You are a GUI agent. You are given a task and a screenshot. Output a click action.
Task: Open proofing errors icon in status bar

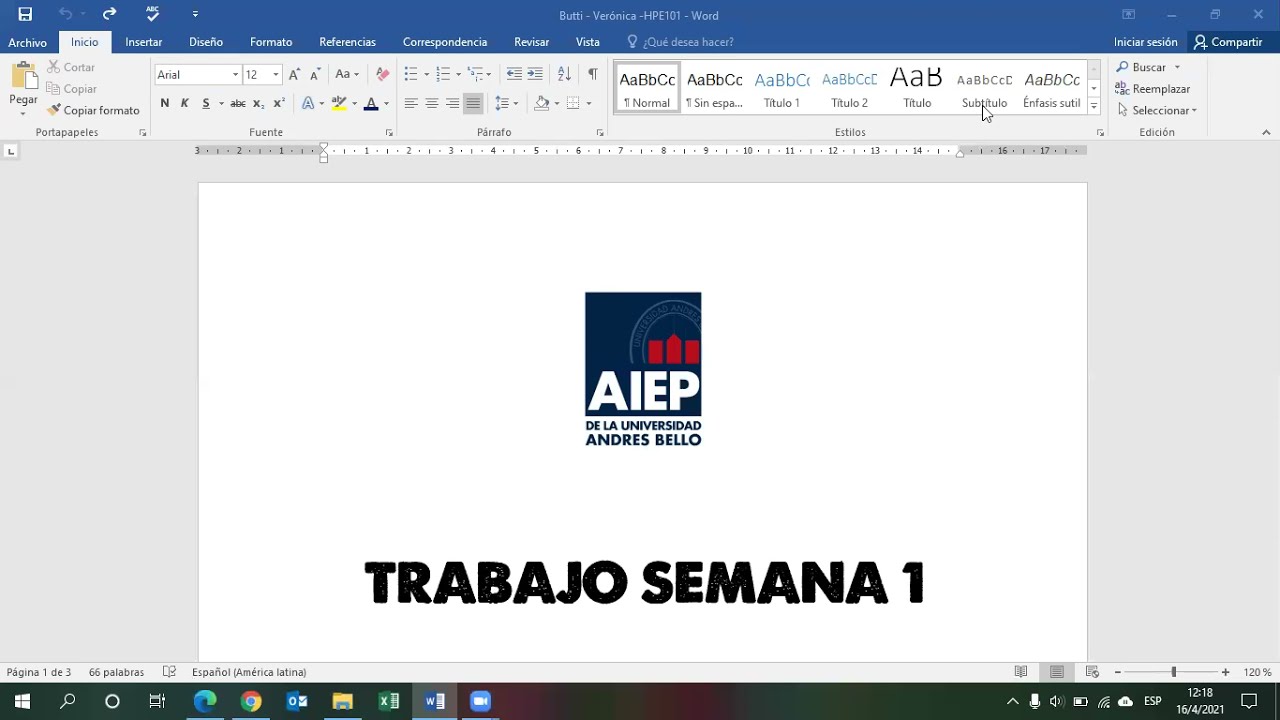pyautogui.click(x=170, y=672)
